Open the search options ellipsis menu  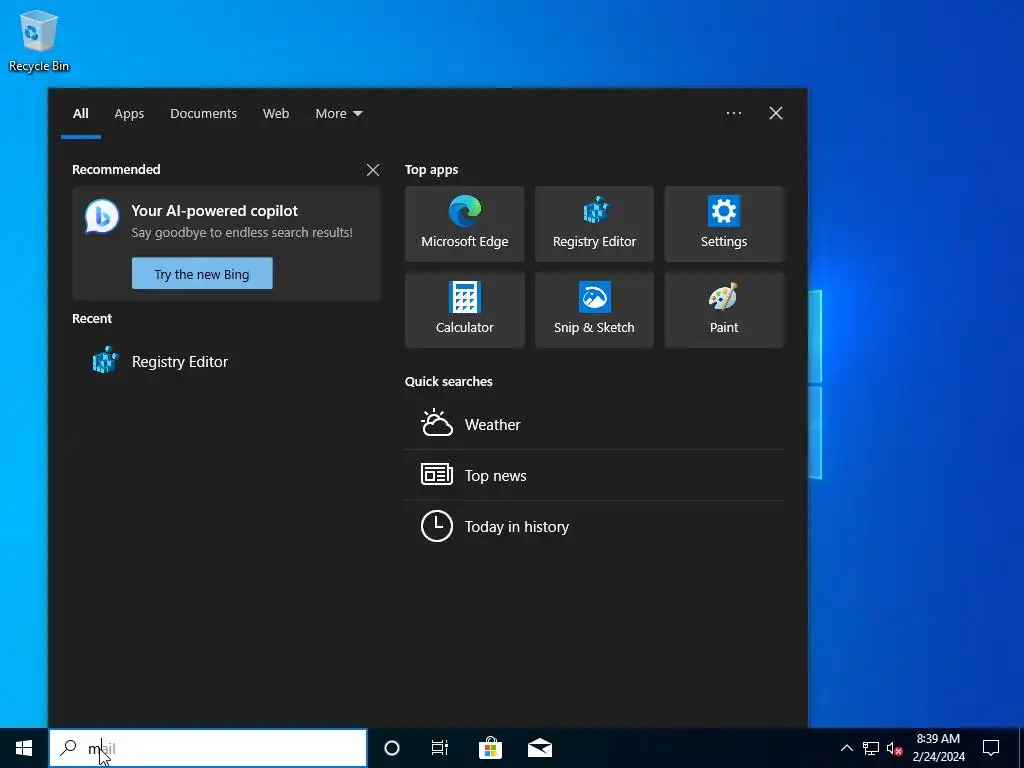pos(734,114)
